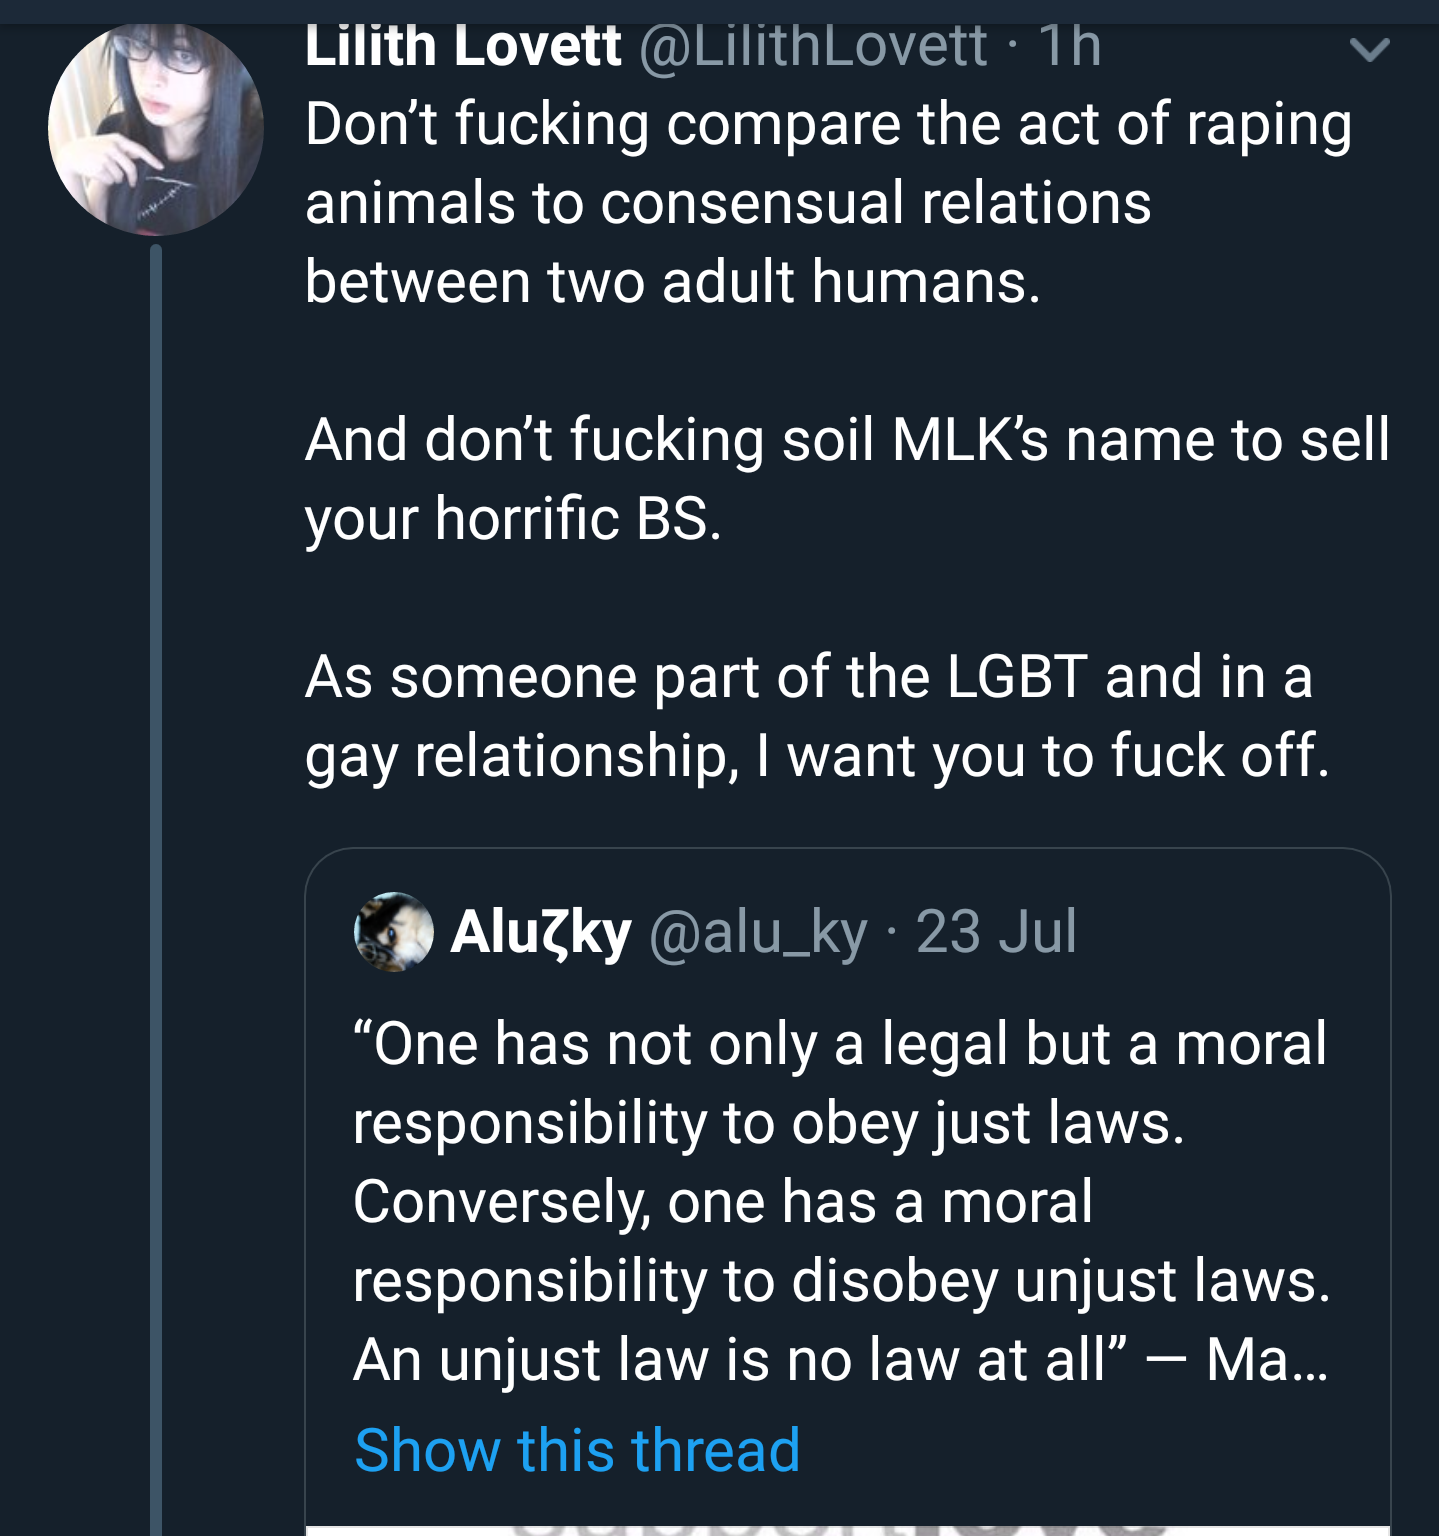The width and height of the screenshot is (1439, 1536).
Task: Open the @alu_ky handle
Action: pyautogui.click(x=758, y=932)
